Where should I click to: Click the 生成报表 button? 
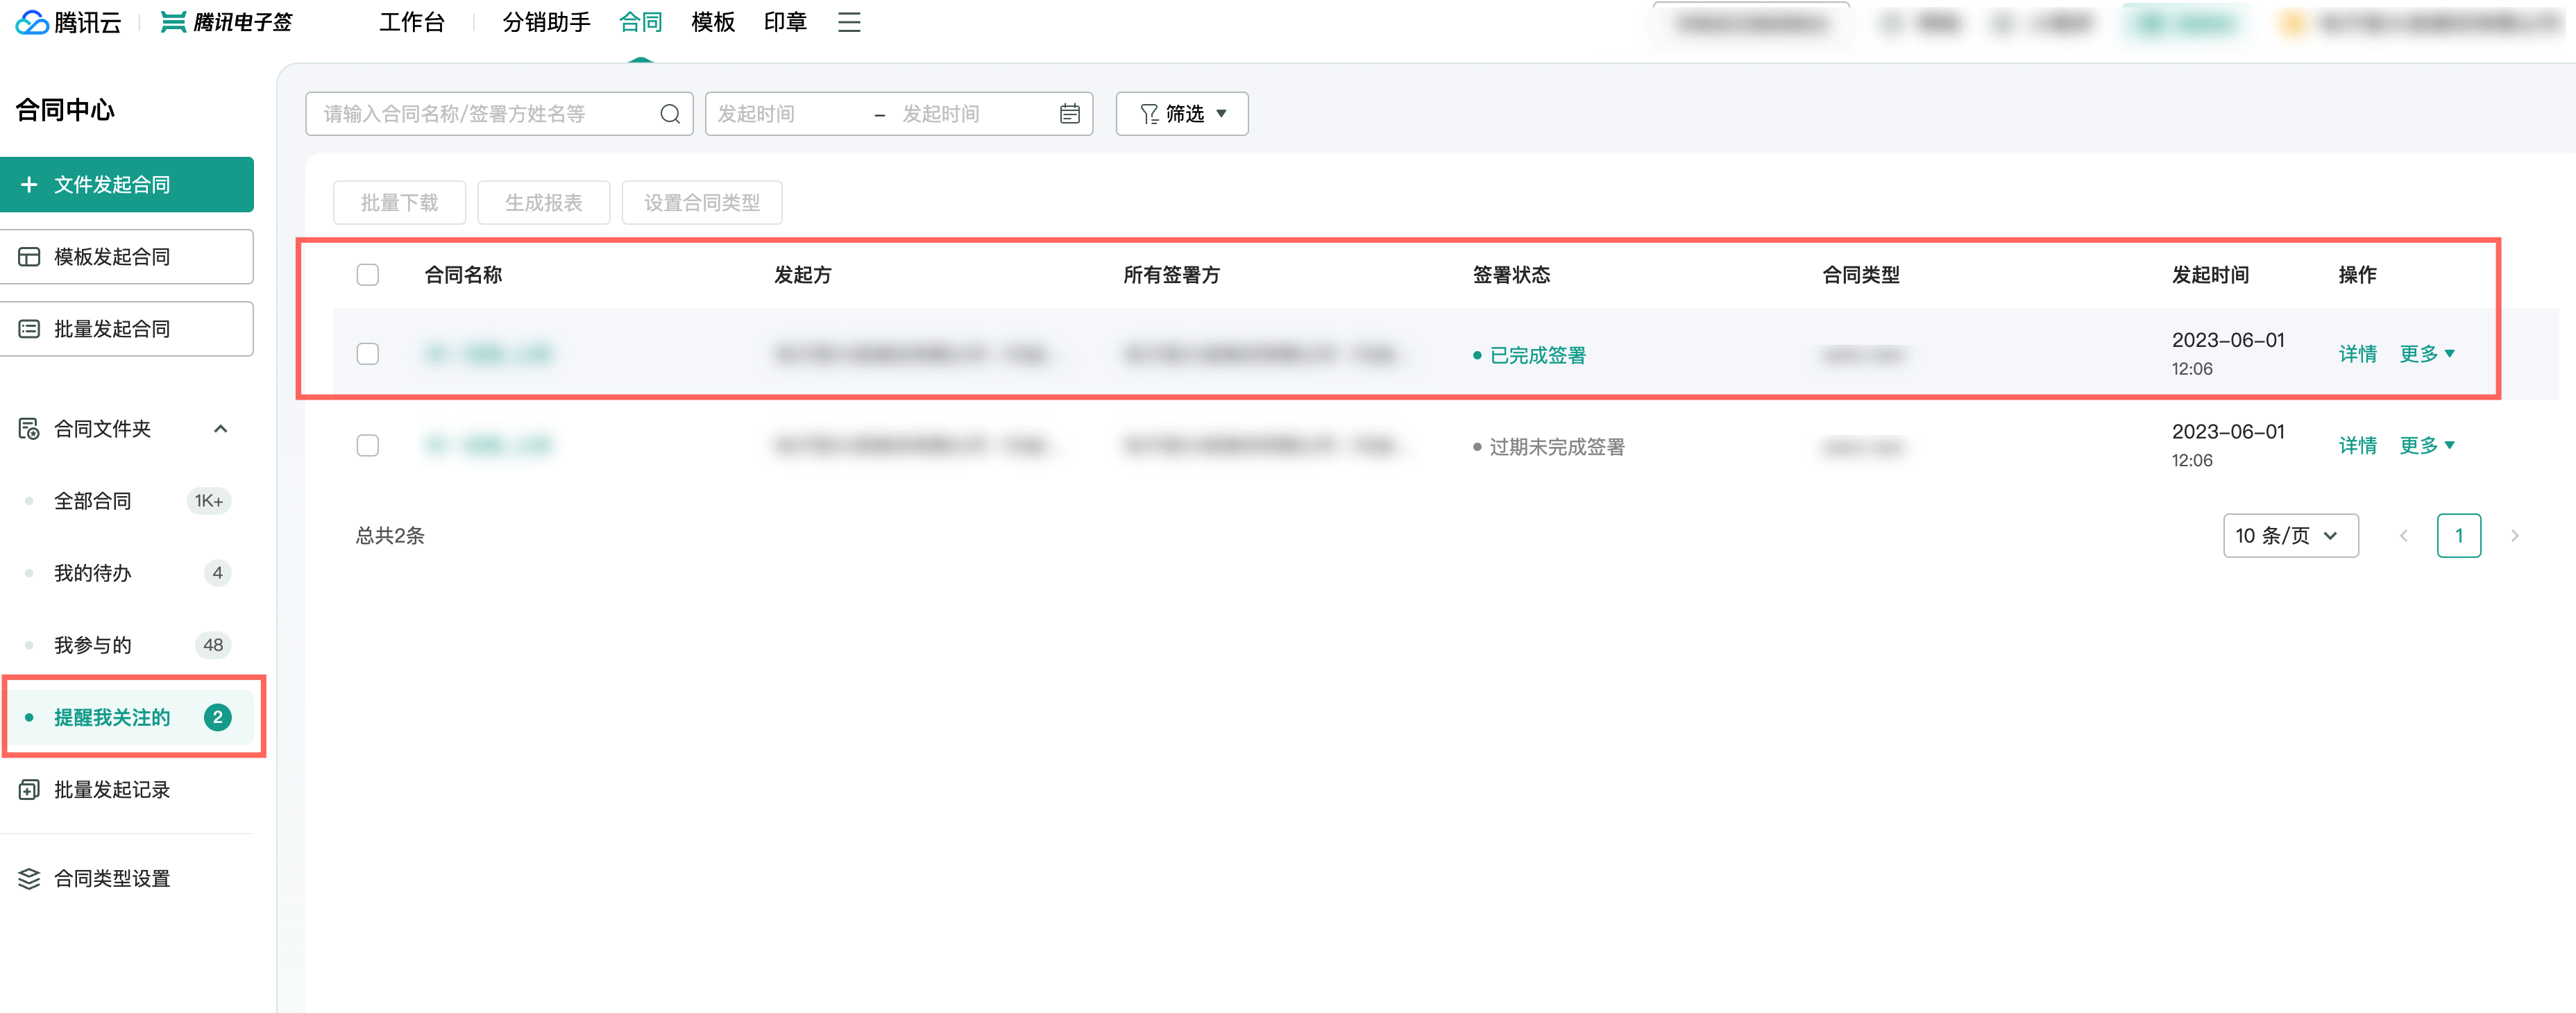pyautogui.click(x=543, y=203)
